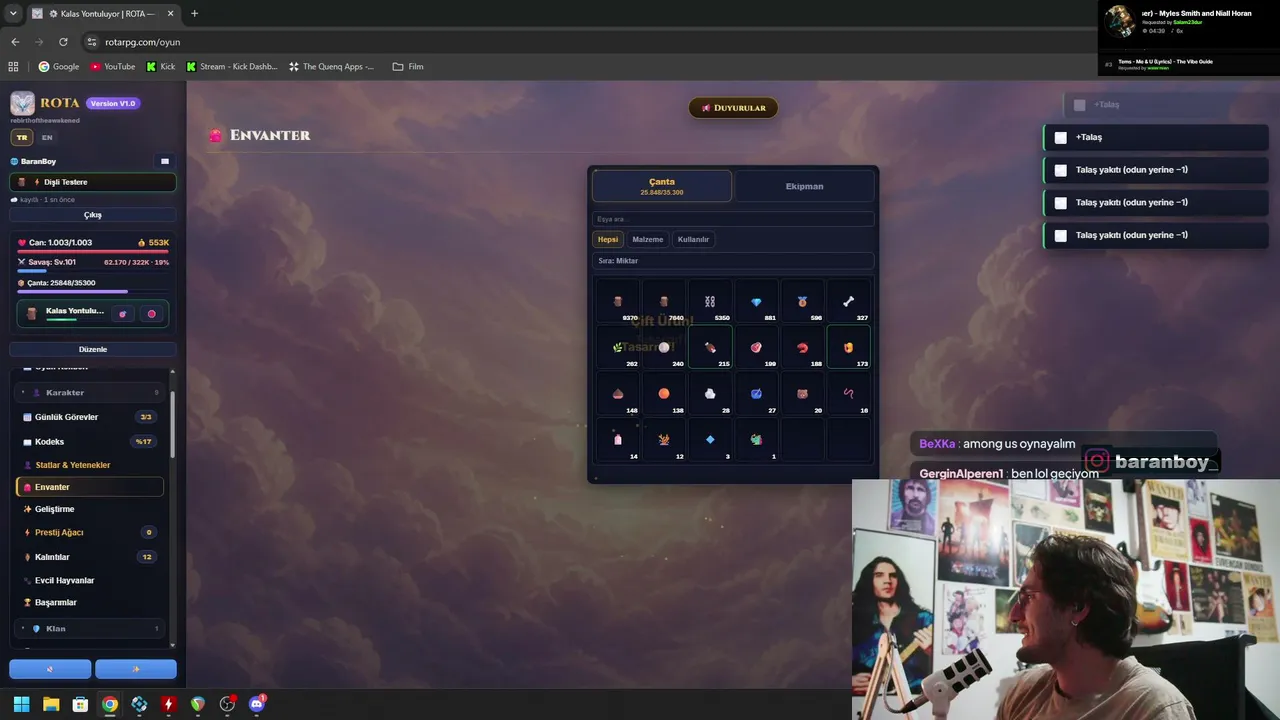The height and width of the screenshot is (720, 1280).
Task: Select the herb item with quantity 262
Action: (x=618, y=347)
